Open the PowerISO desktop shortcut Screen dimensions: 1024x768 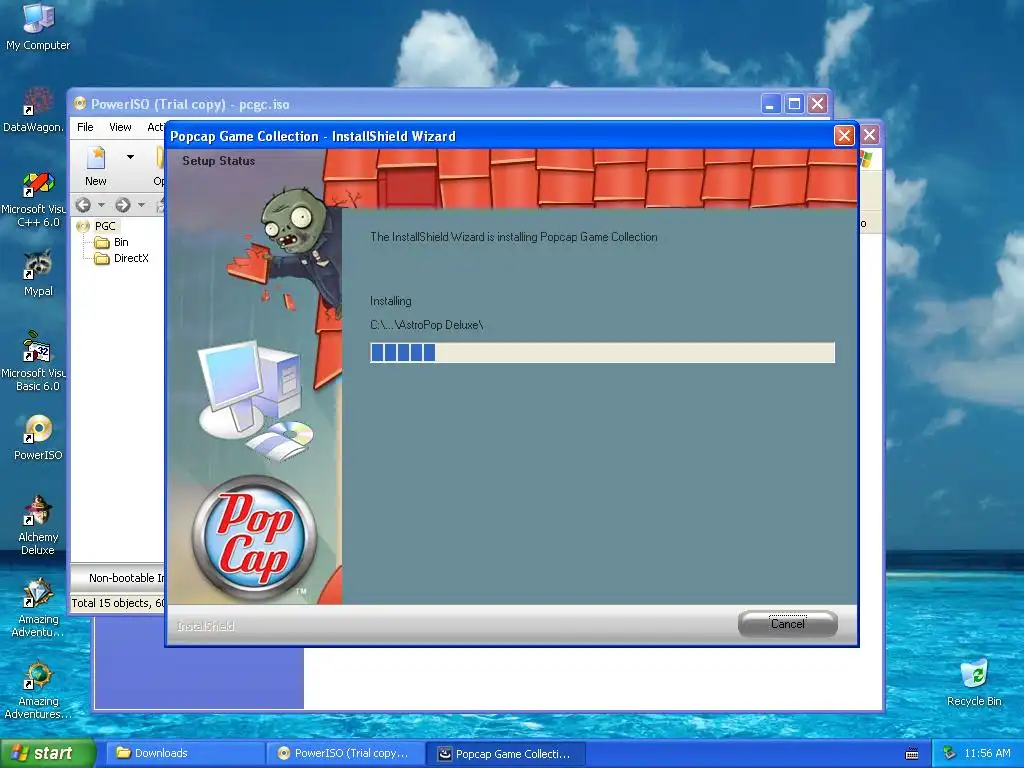[x=38, y=438]
